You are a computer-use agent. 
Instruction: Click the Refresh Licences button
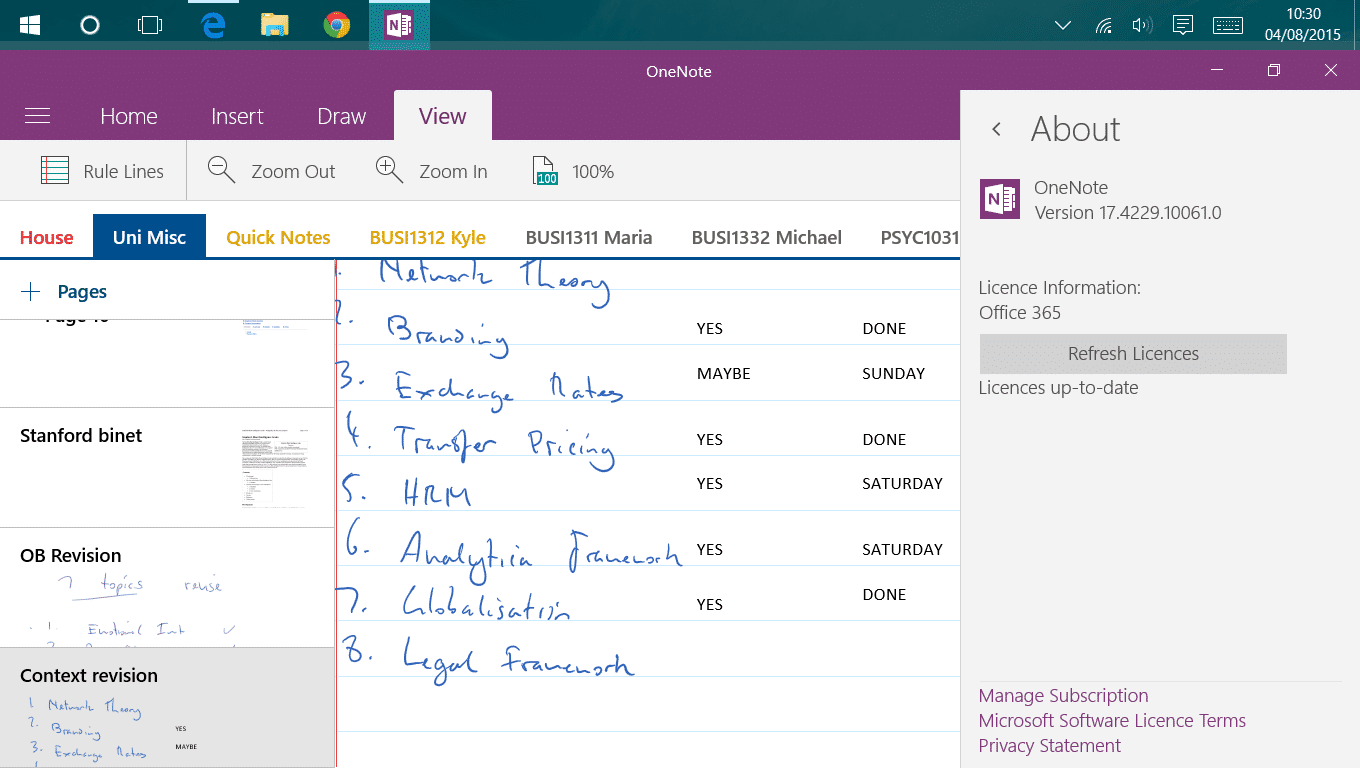click(1133, 354)
